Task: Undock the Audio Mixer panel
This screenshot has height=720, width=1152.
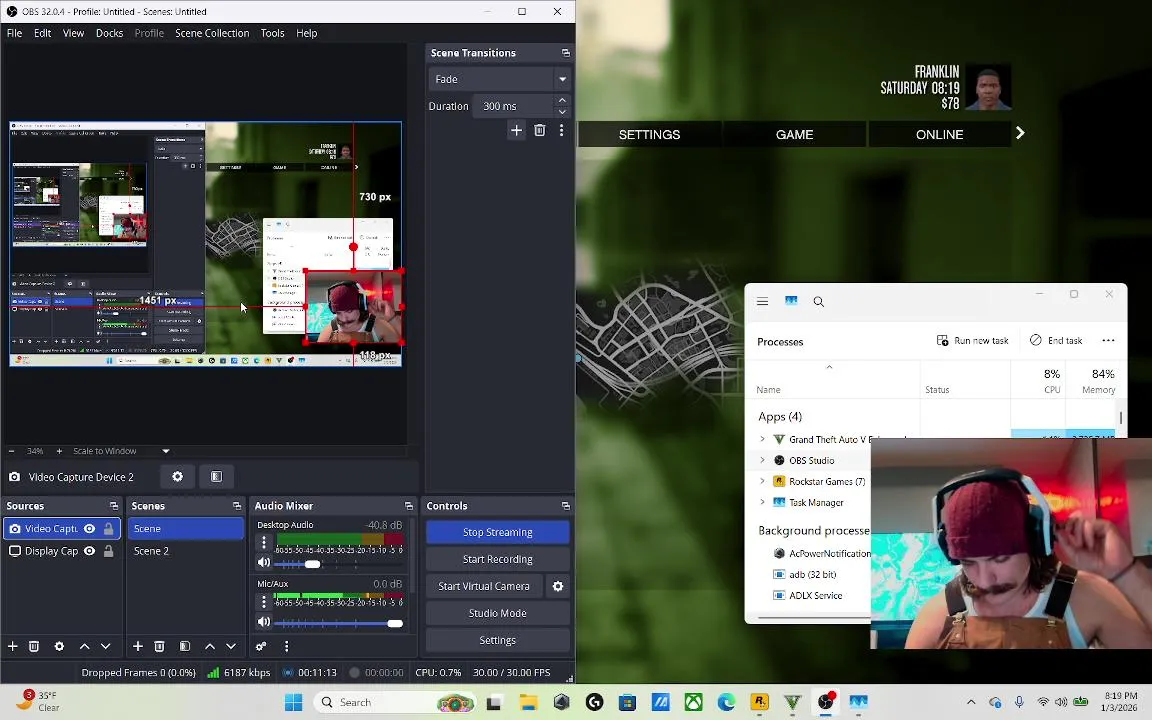Action: coord(408,505)
